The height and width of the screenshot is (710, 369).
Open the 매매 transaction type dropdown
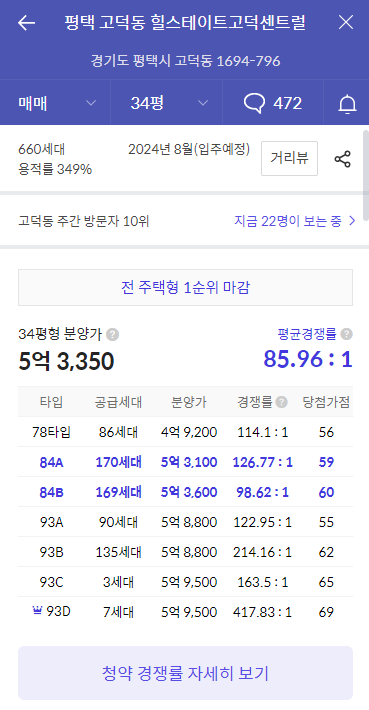[x=56, y=103]
